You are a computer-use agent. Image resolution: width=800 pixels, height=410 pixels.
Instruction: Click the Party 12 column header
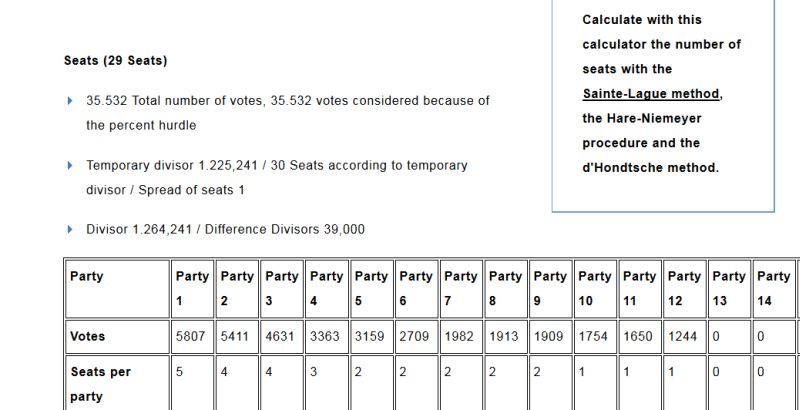[x=685, y=288]
